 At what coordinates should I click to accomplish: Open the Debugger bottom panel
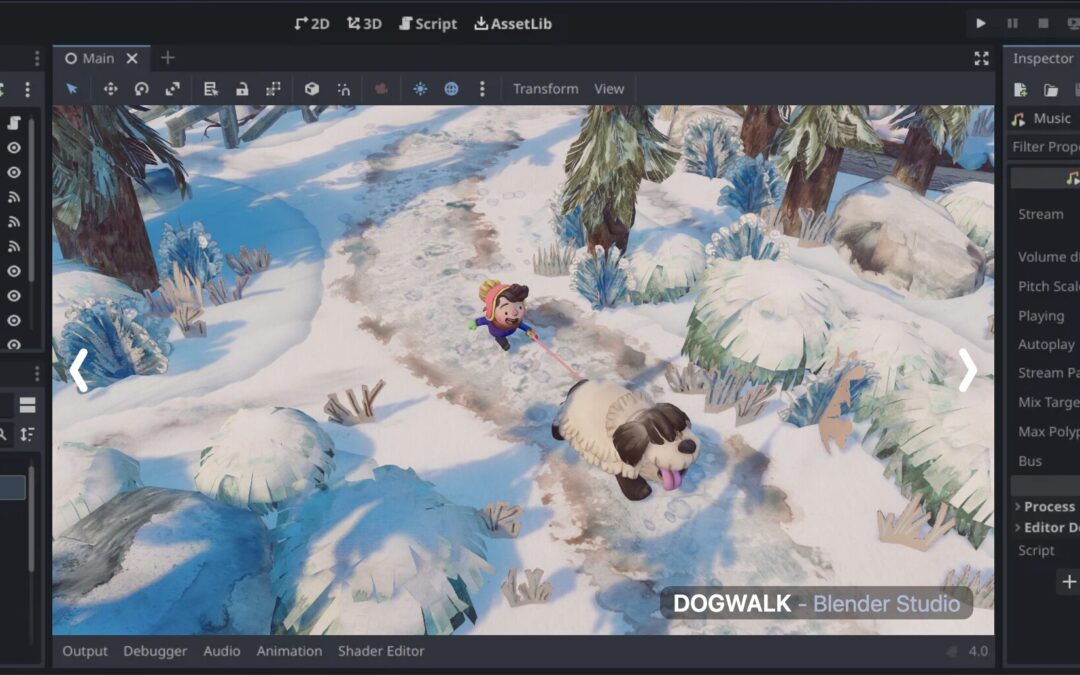coord(155,651)
